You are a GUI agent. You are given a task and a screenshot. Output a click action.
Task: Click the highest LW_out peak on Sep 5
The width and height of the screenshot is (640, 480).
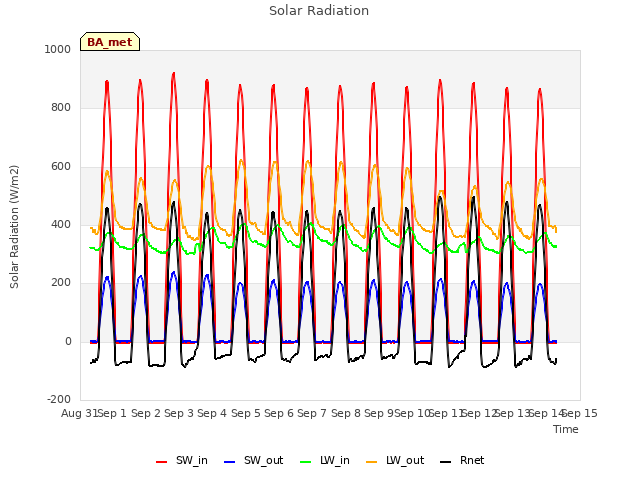[x=241, y=160]
